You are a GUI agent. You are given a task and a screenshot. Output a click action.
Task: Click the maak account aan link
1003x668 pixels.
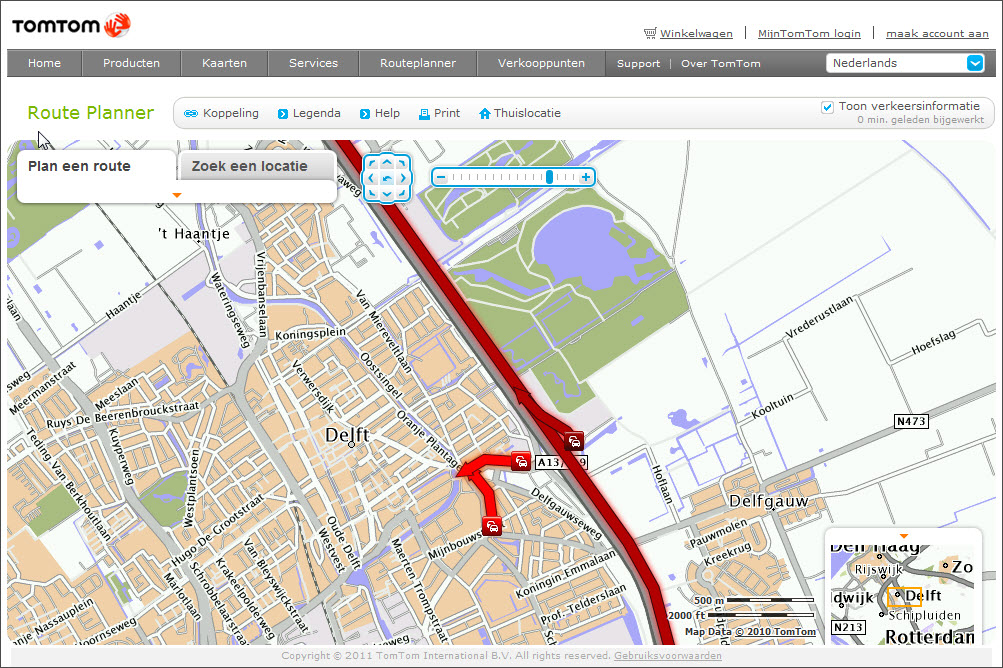936,33
